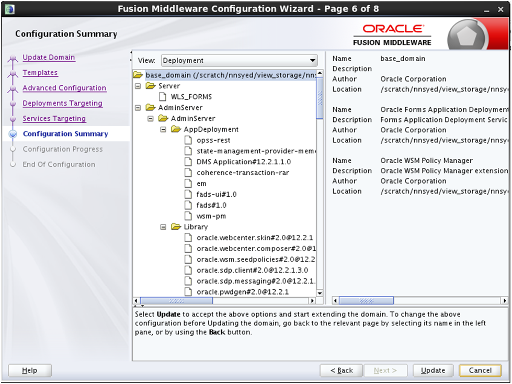
Task: Collapse the nested AdminServer node
Action: 150,119
